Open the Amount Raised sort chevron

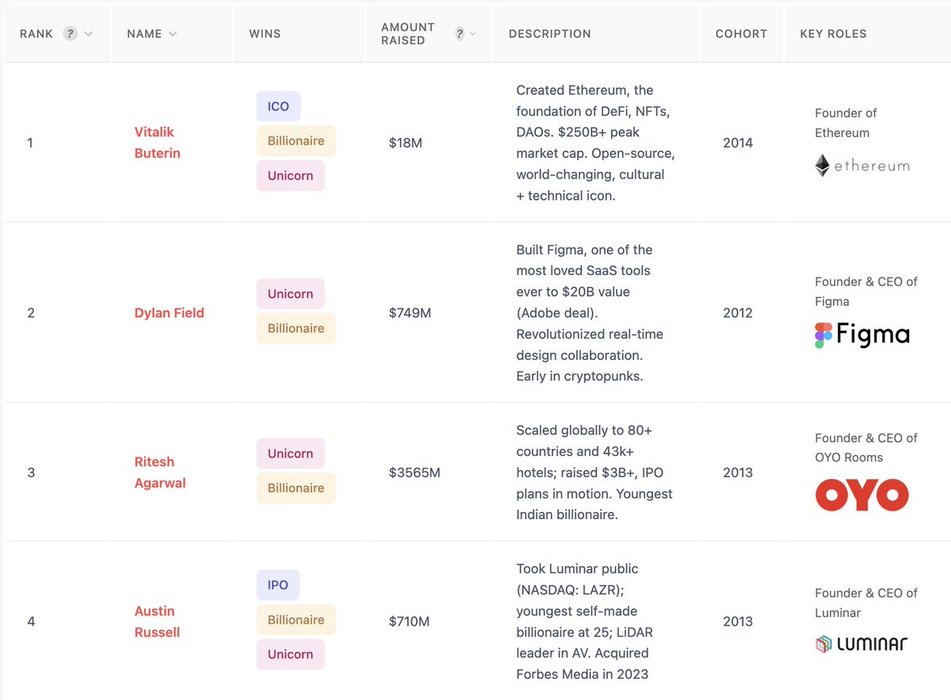coord(473,34)
